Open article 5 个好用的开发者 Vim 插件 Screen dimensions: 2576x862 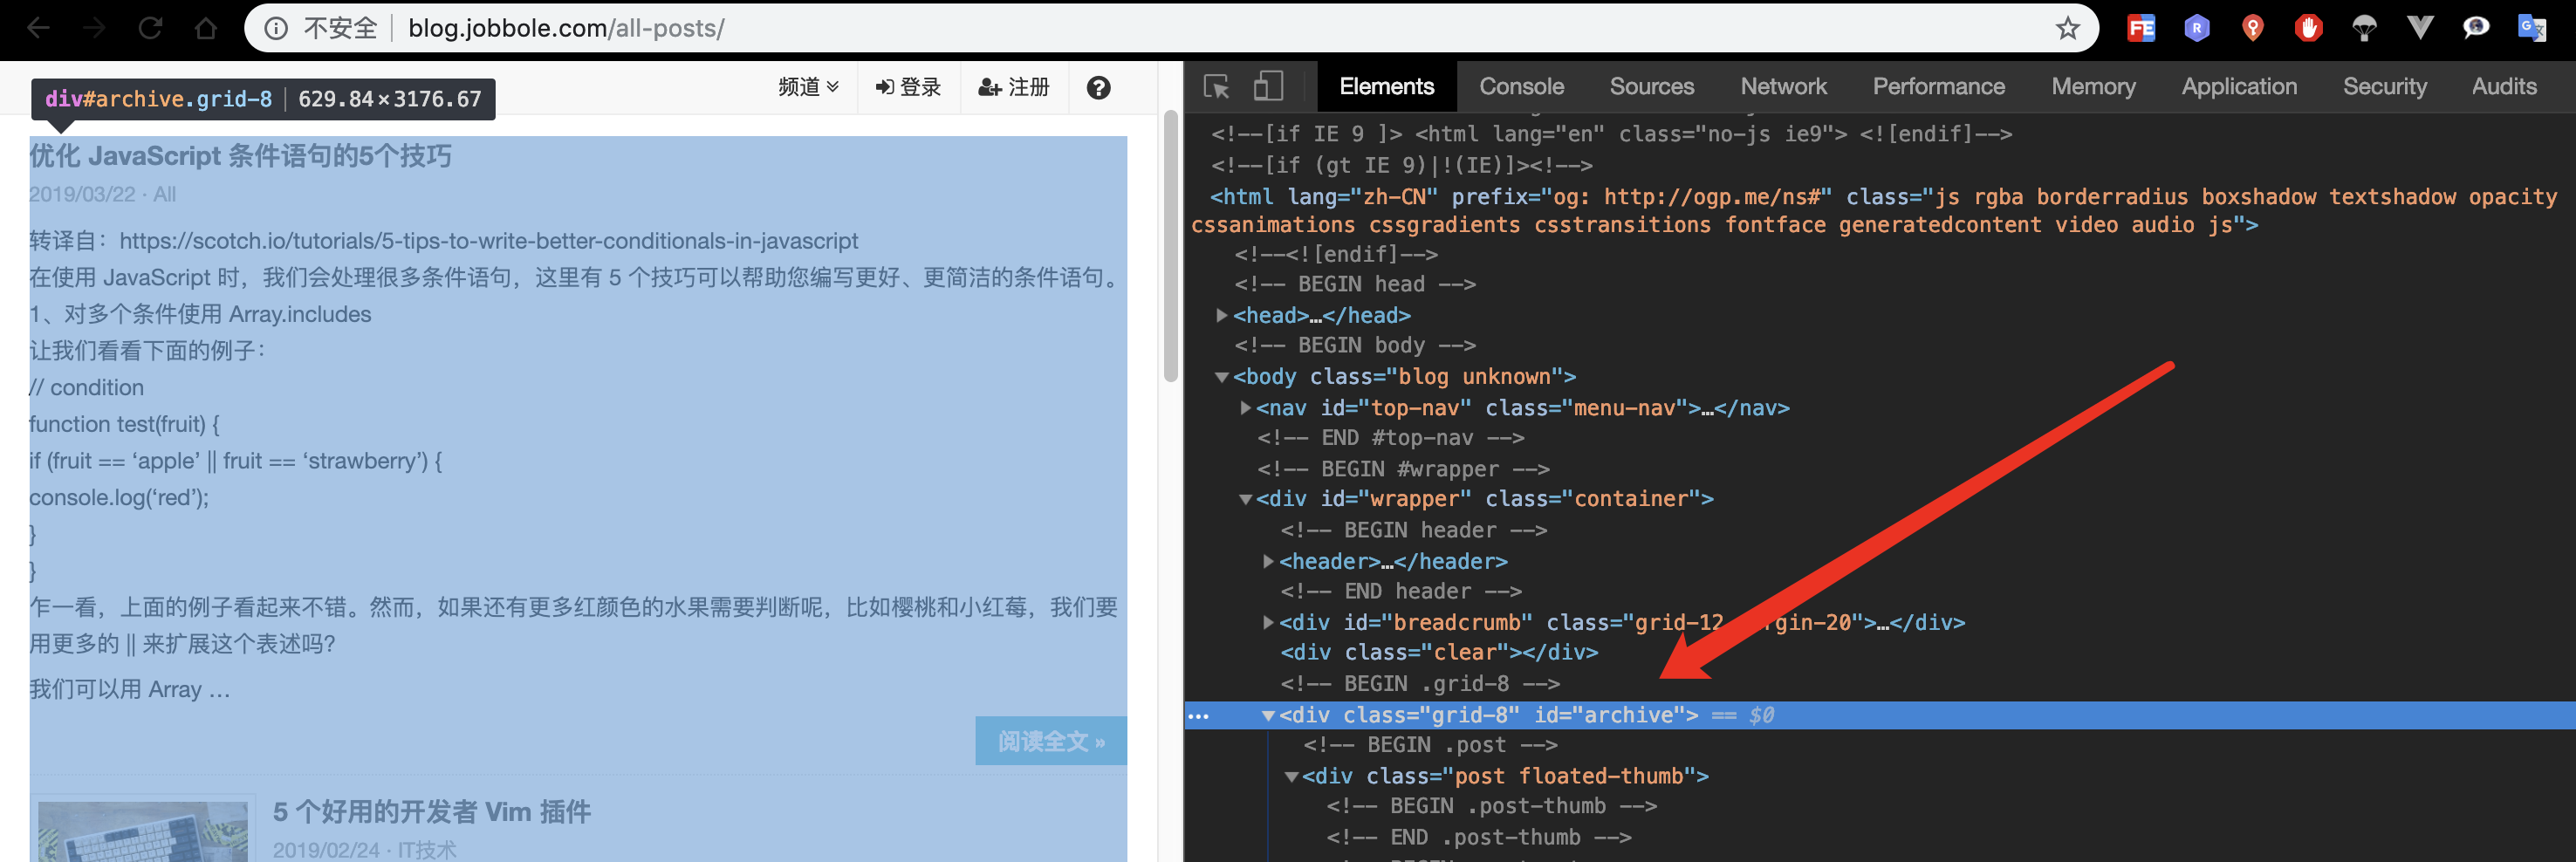[432, 811]
